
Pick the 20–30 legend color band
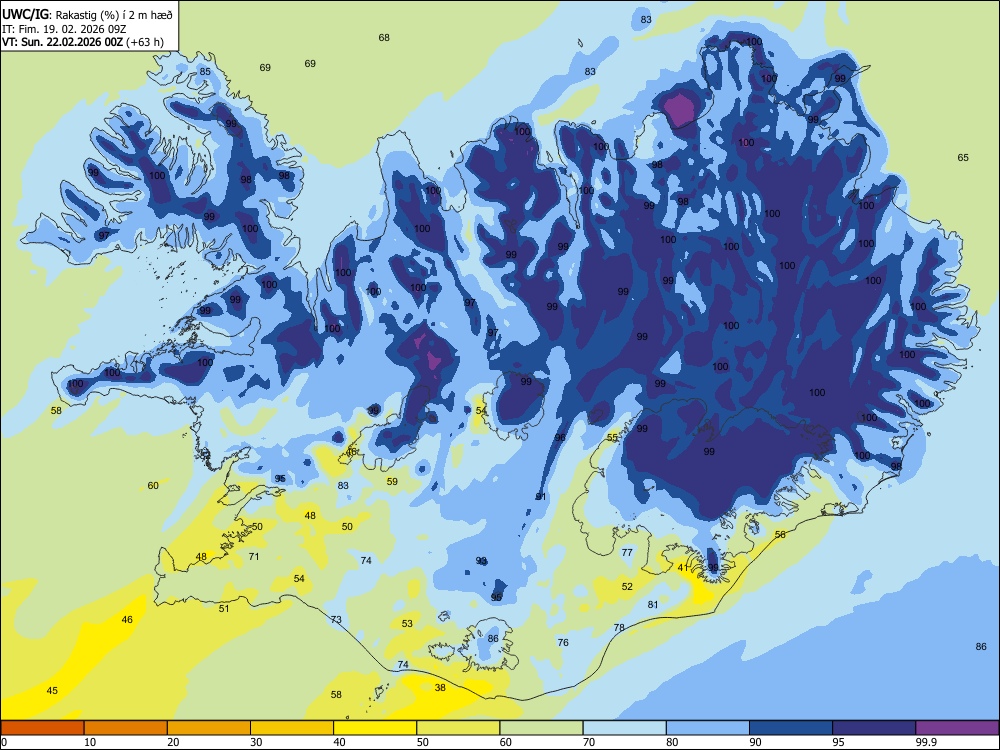(209, 728)
